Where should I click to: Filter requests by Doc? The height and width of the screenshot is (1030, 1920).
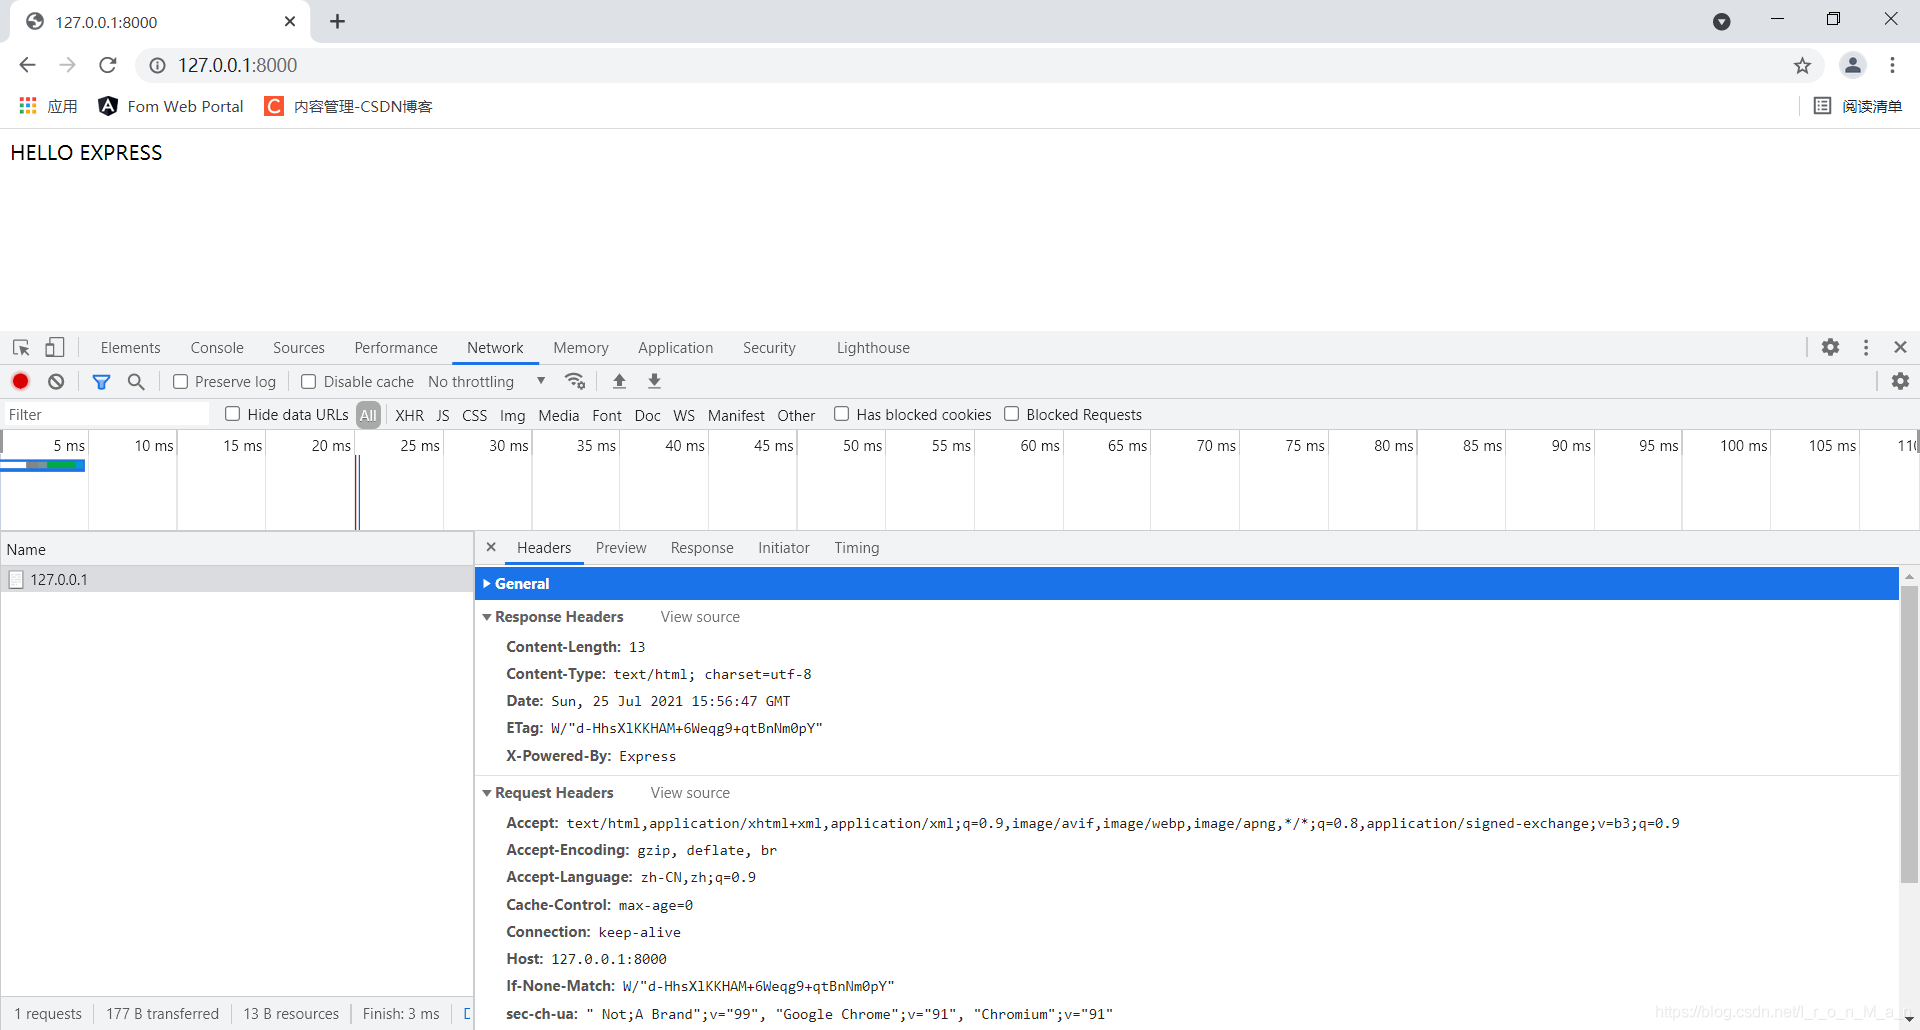pyautogui.click(x=647, y=415)
